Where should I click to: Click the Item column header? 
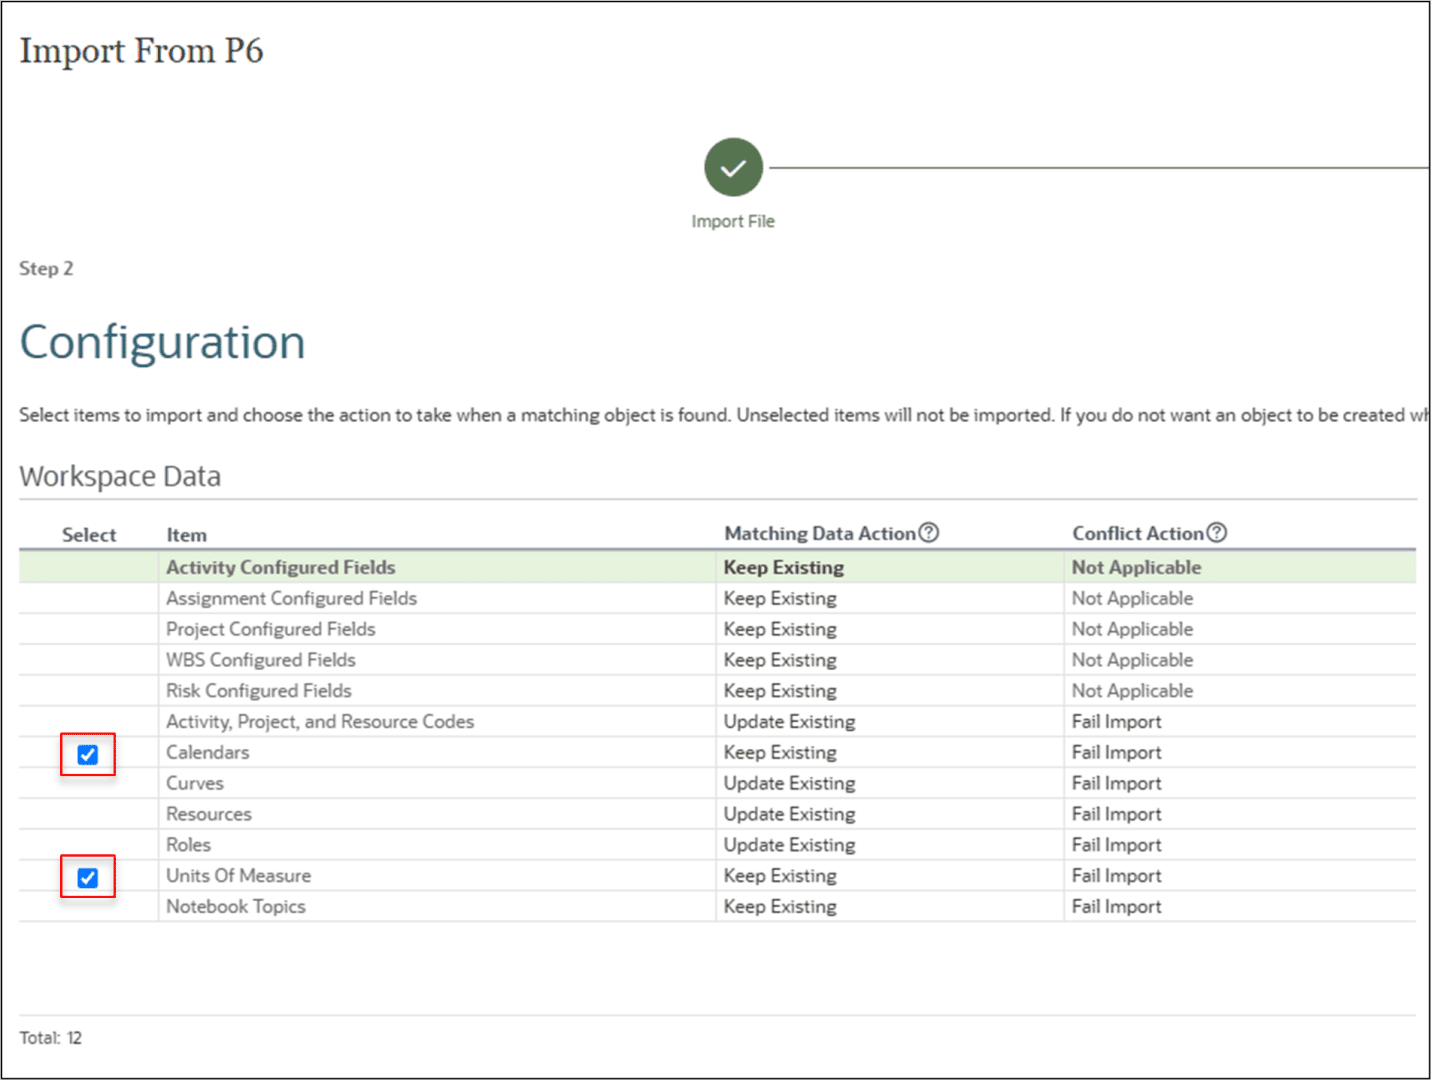click(x=186, y=535)
